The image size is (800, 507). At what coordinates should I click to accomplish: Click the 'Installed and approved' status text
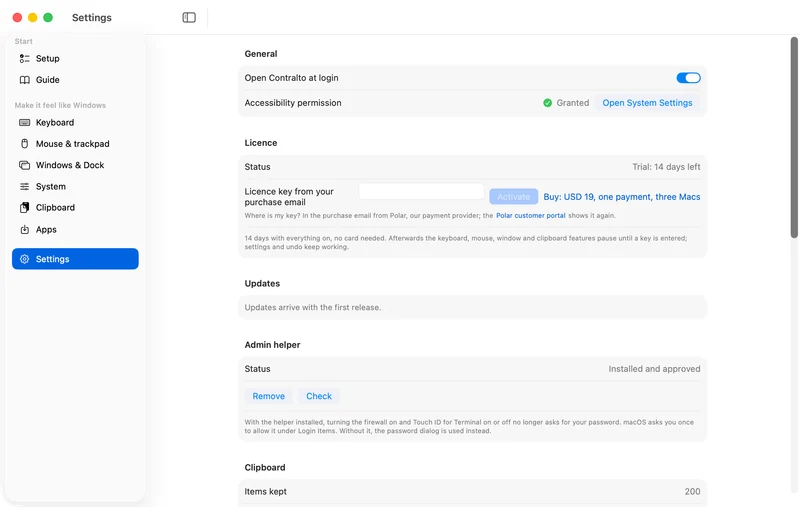pyautogui.click(x=654, y=369)
